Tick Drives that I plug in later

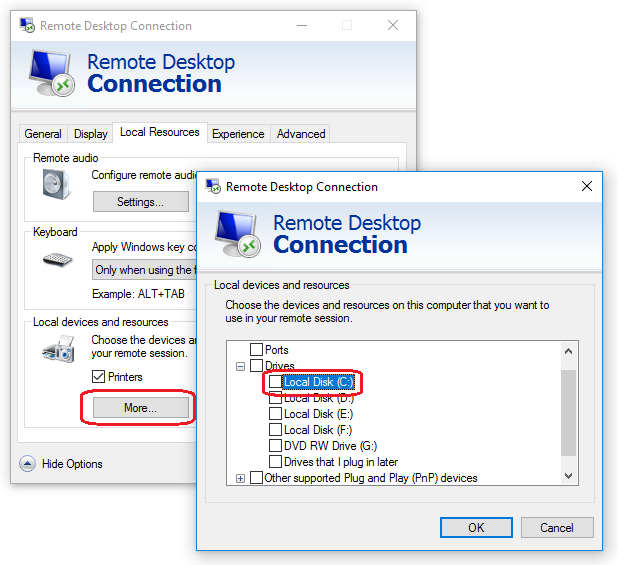pyautogui.click(x=275, y=462)
